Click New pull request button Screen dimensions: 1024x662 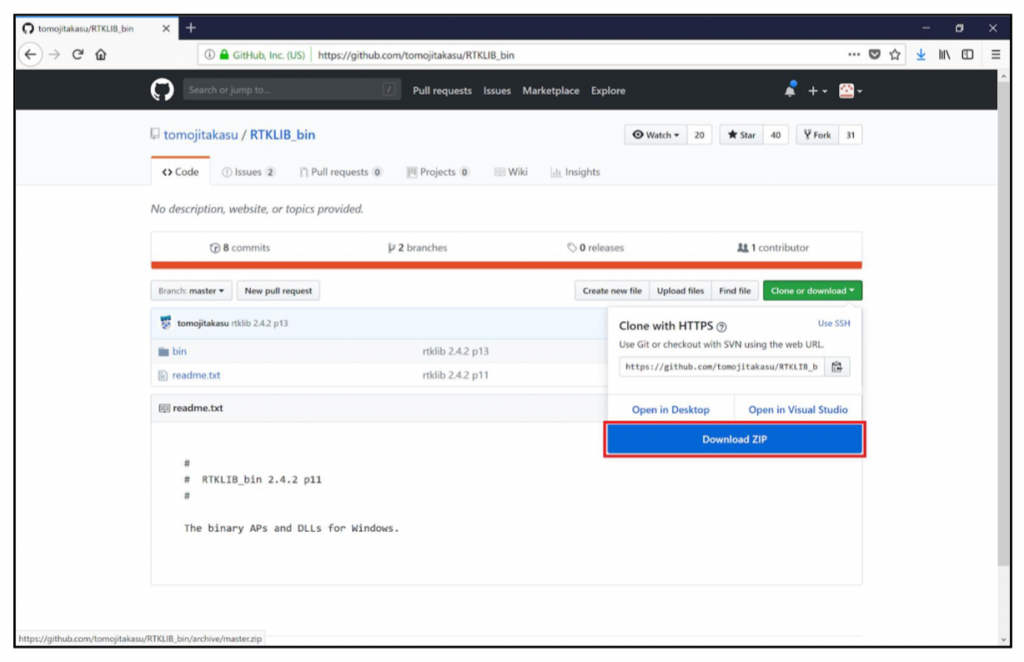pyautogui.click(x=278, y=291)
